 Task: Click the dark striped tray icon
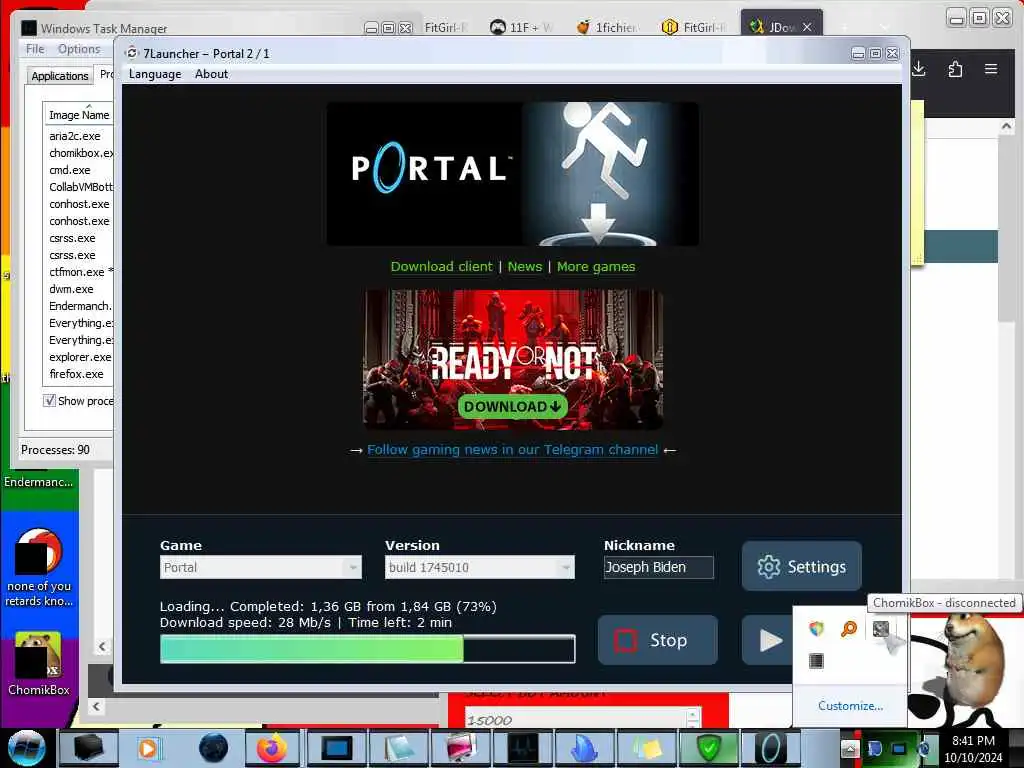pyautogui.click(x=816, y=661)
